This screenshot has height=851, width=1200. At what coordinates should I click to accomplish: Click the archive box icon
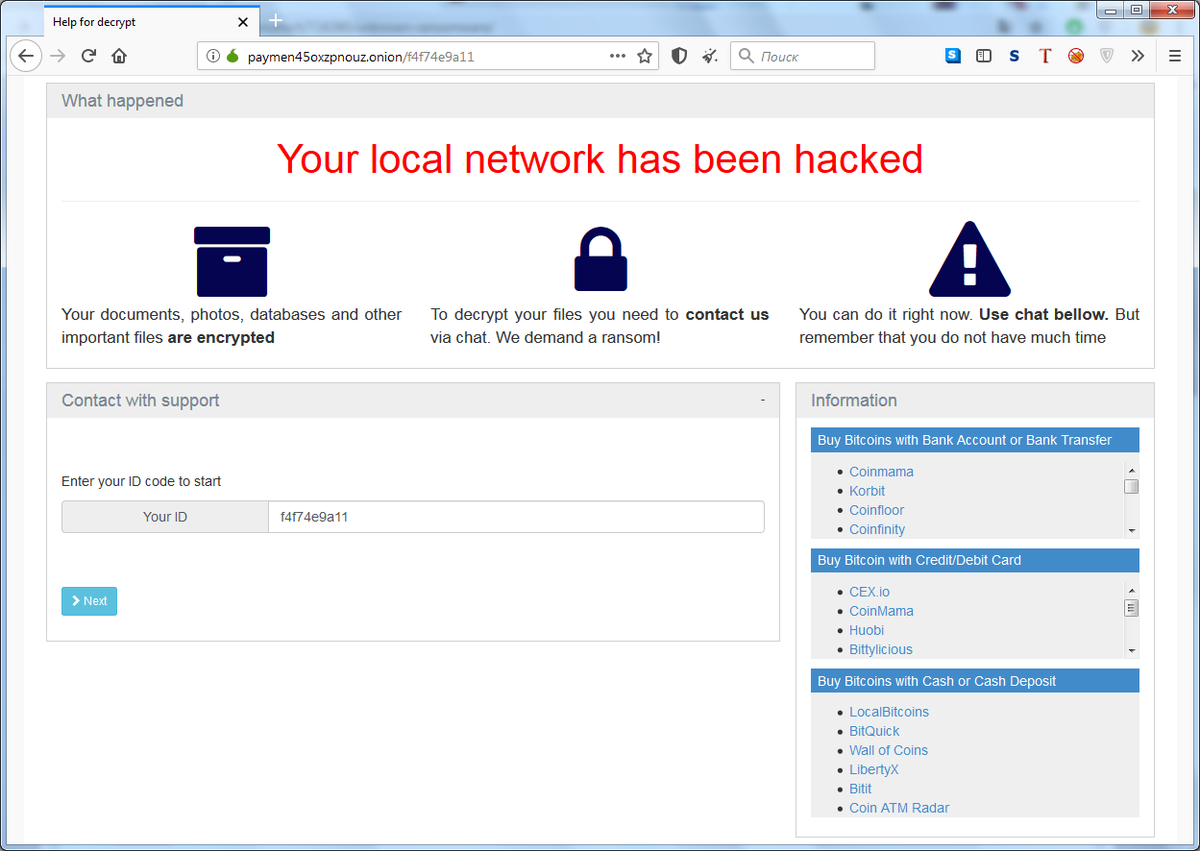click(232, 261)
